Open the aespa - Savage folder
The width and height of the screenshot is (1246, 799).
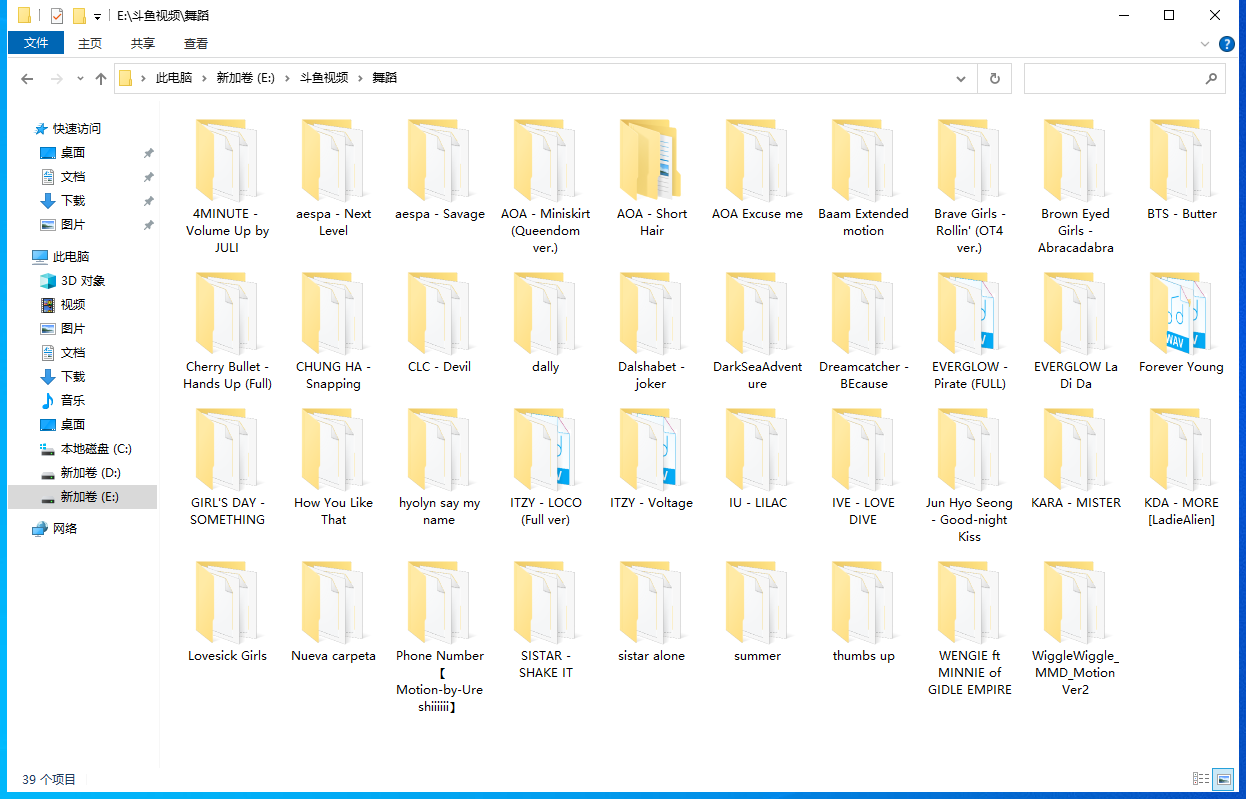click(x=439, y=170)
